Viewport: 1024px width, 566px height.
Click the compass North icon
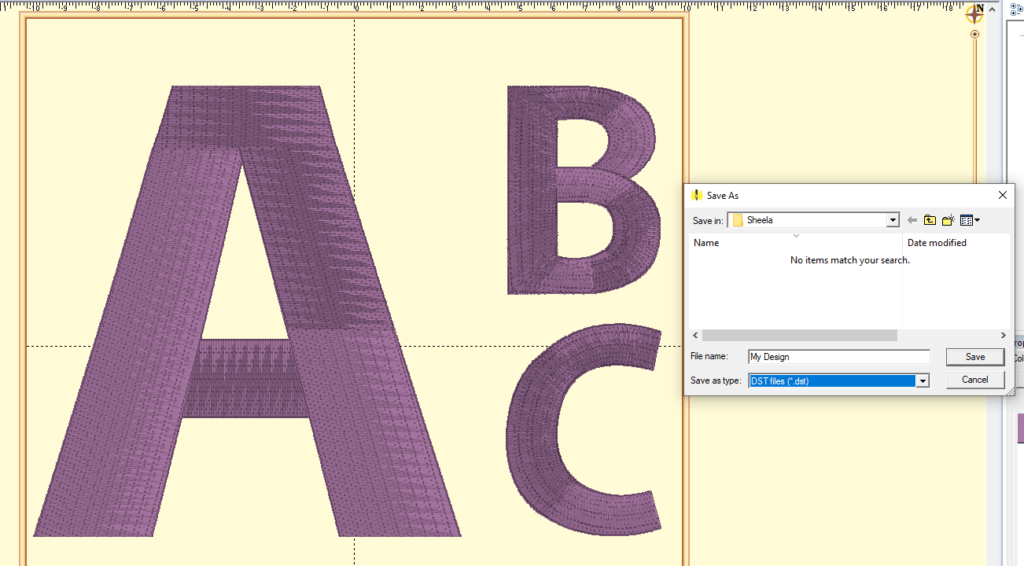pos(974,14)
